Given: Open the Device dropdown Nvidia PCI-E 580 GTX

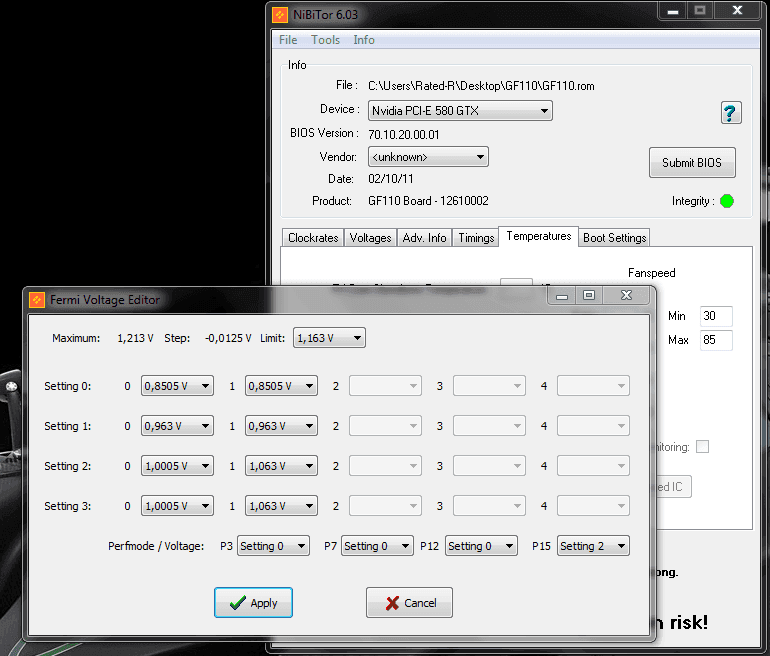Looking at the screenshot, I should click(x=460, y=110).
